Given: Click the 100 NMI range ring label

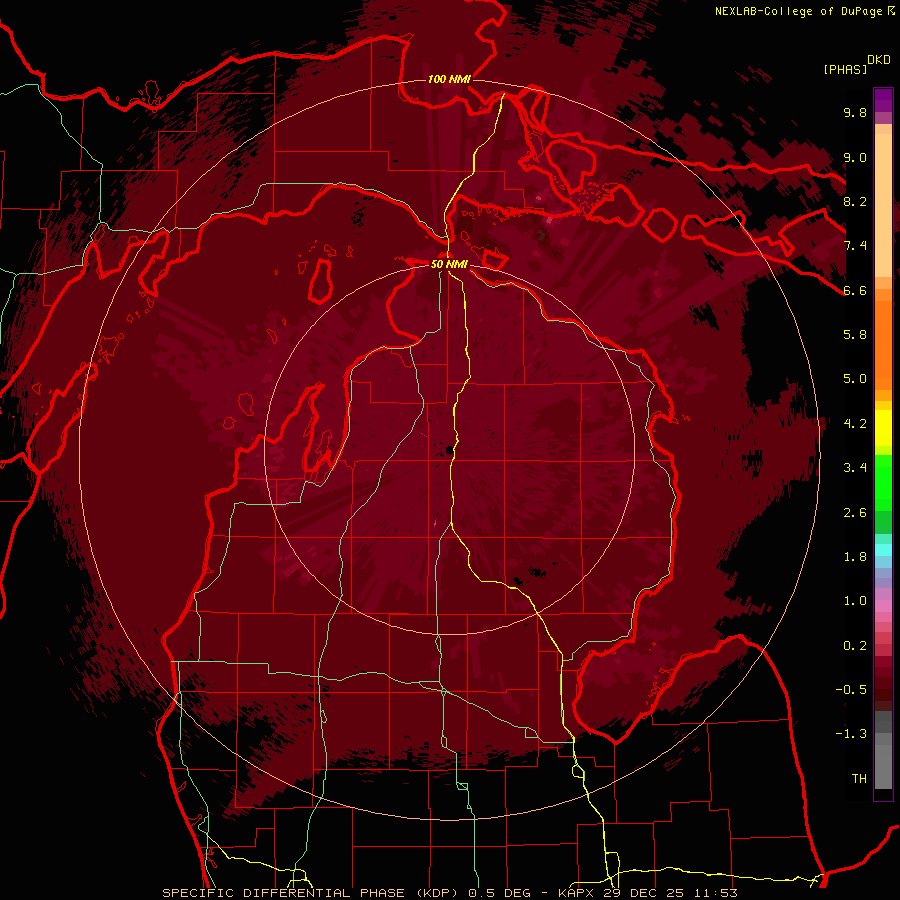Looking at the screenshot, I should coord(449,79).
